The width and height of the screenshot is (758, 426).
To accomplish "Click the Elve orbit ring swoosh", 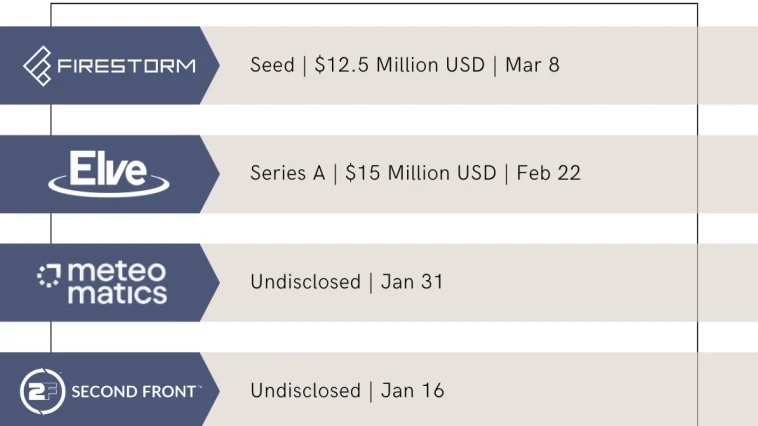I will click(x=109, y=186).
